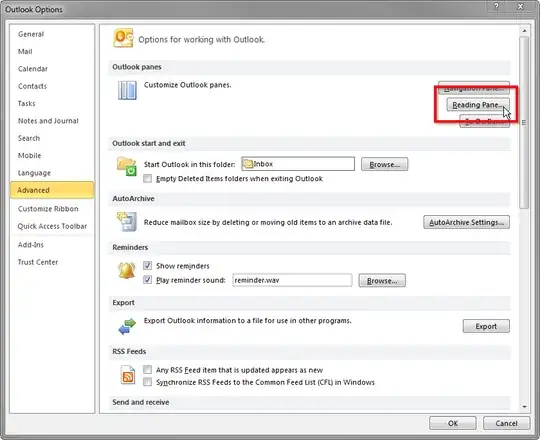Screen dimensions: 540x440
Task: Open the Quick Access Toolbar category
Action: point(52,226)
